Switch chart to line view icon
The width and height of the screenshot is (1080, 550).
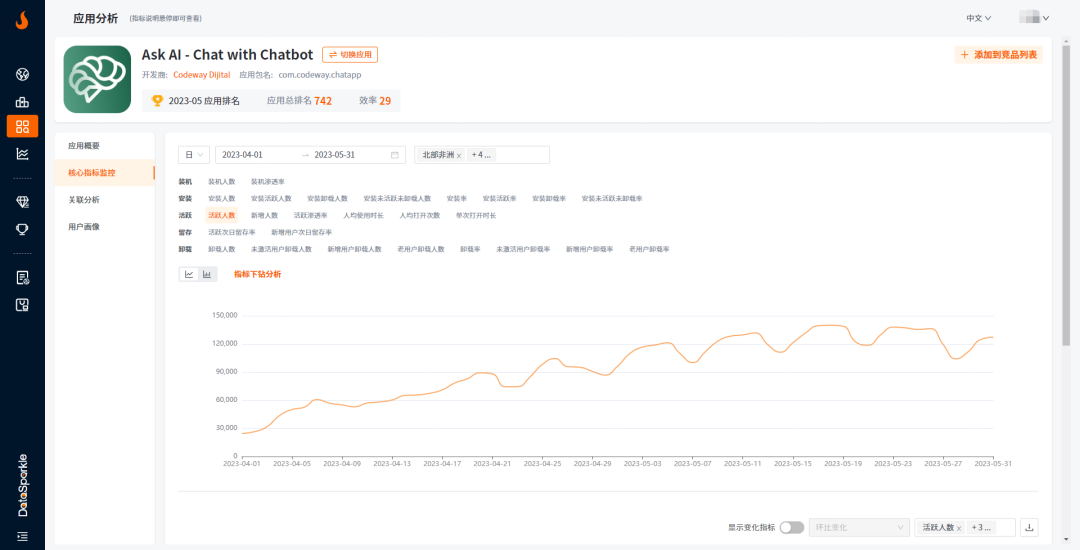point(189,274)
